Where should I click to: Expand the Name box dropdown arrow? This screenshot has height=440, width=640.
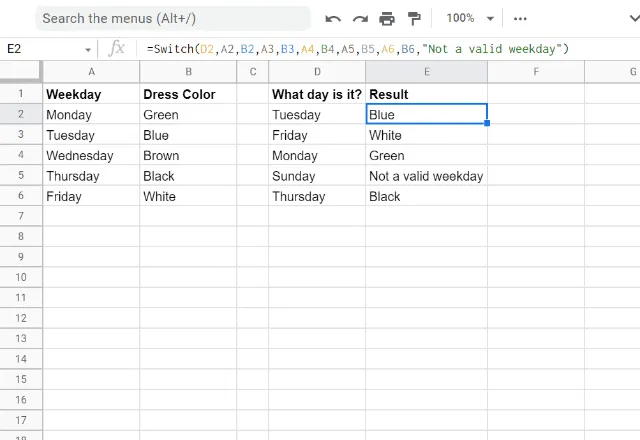pos(88,49)
